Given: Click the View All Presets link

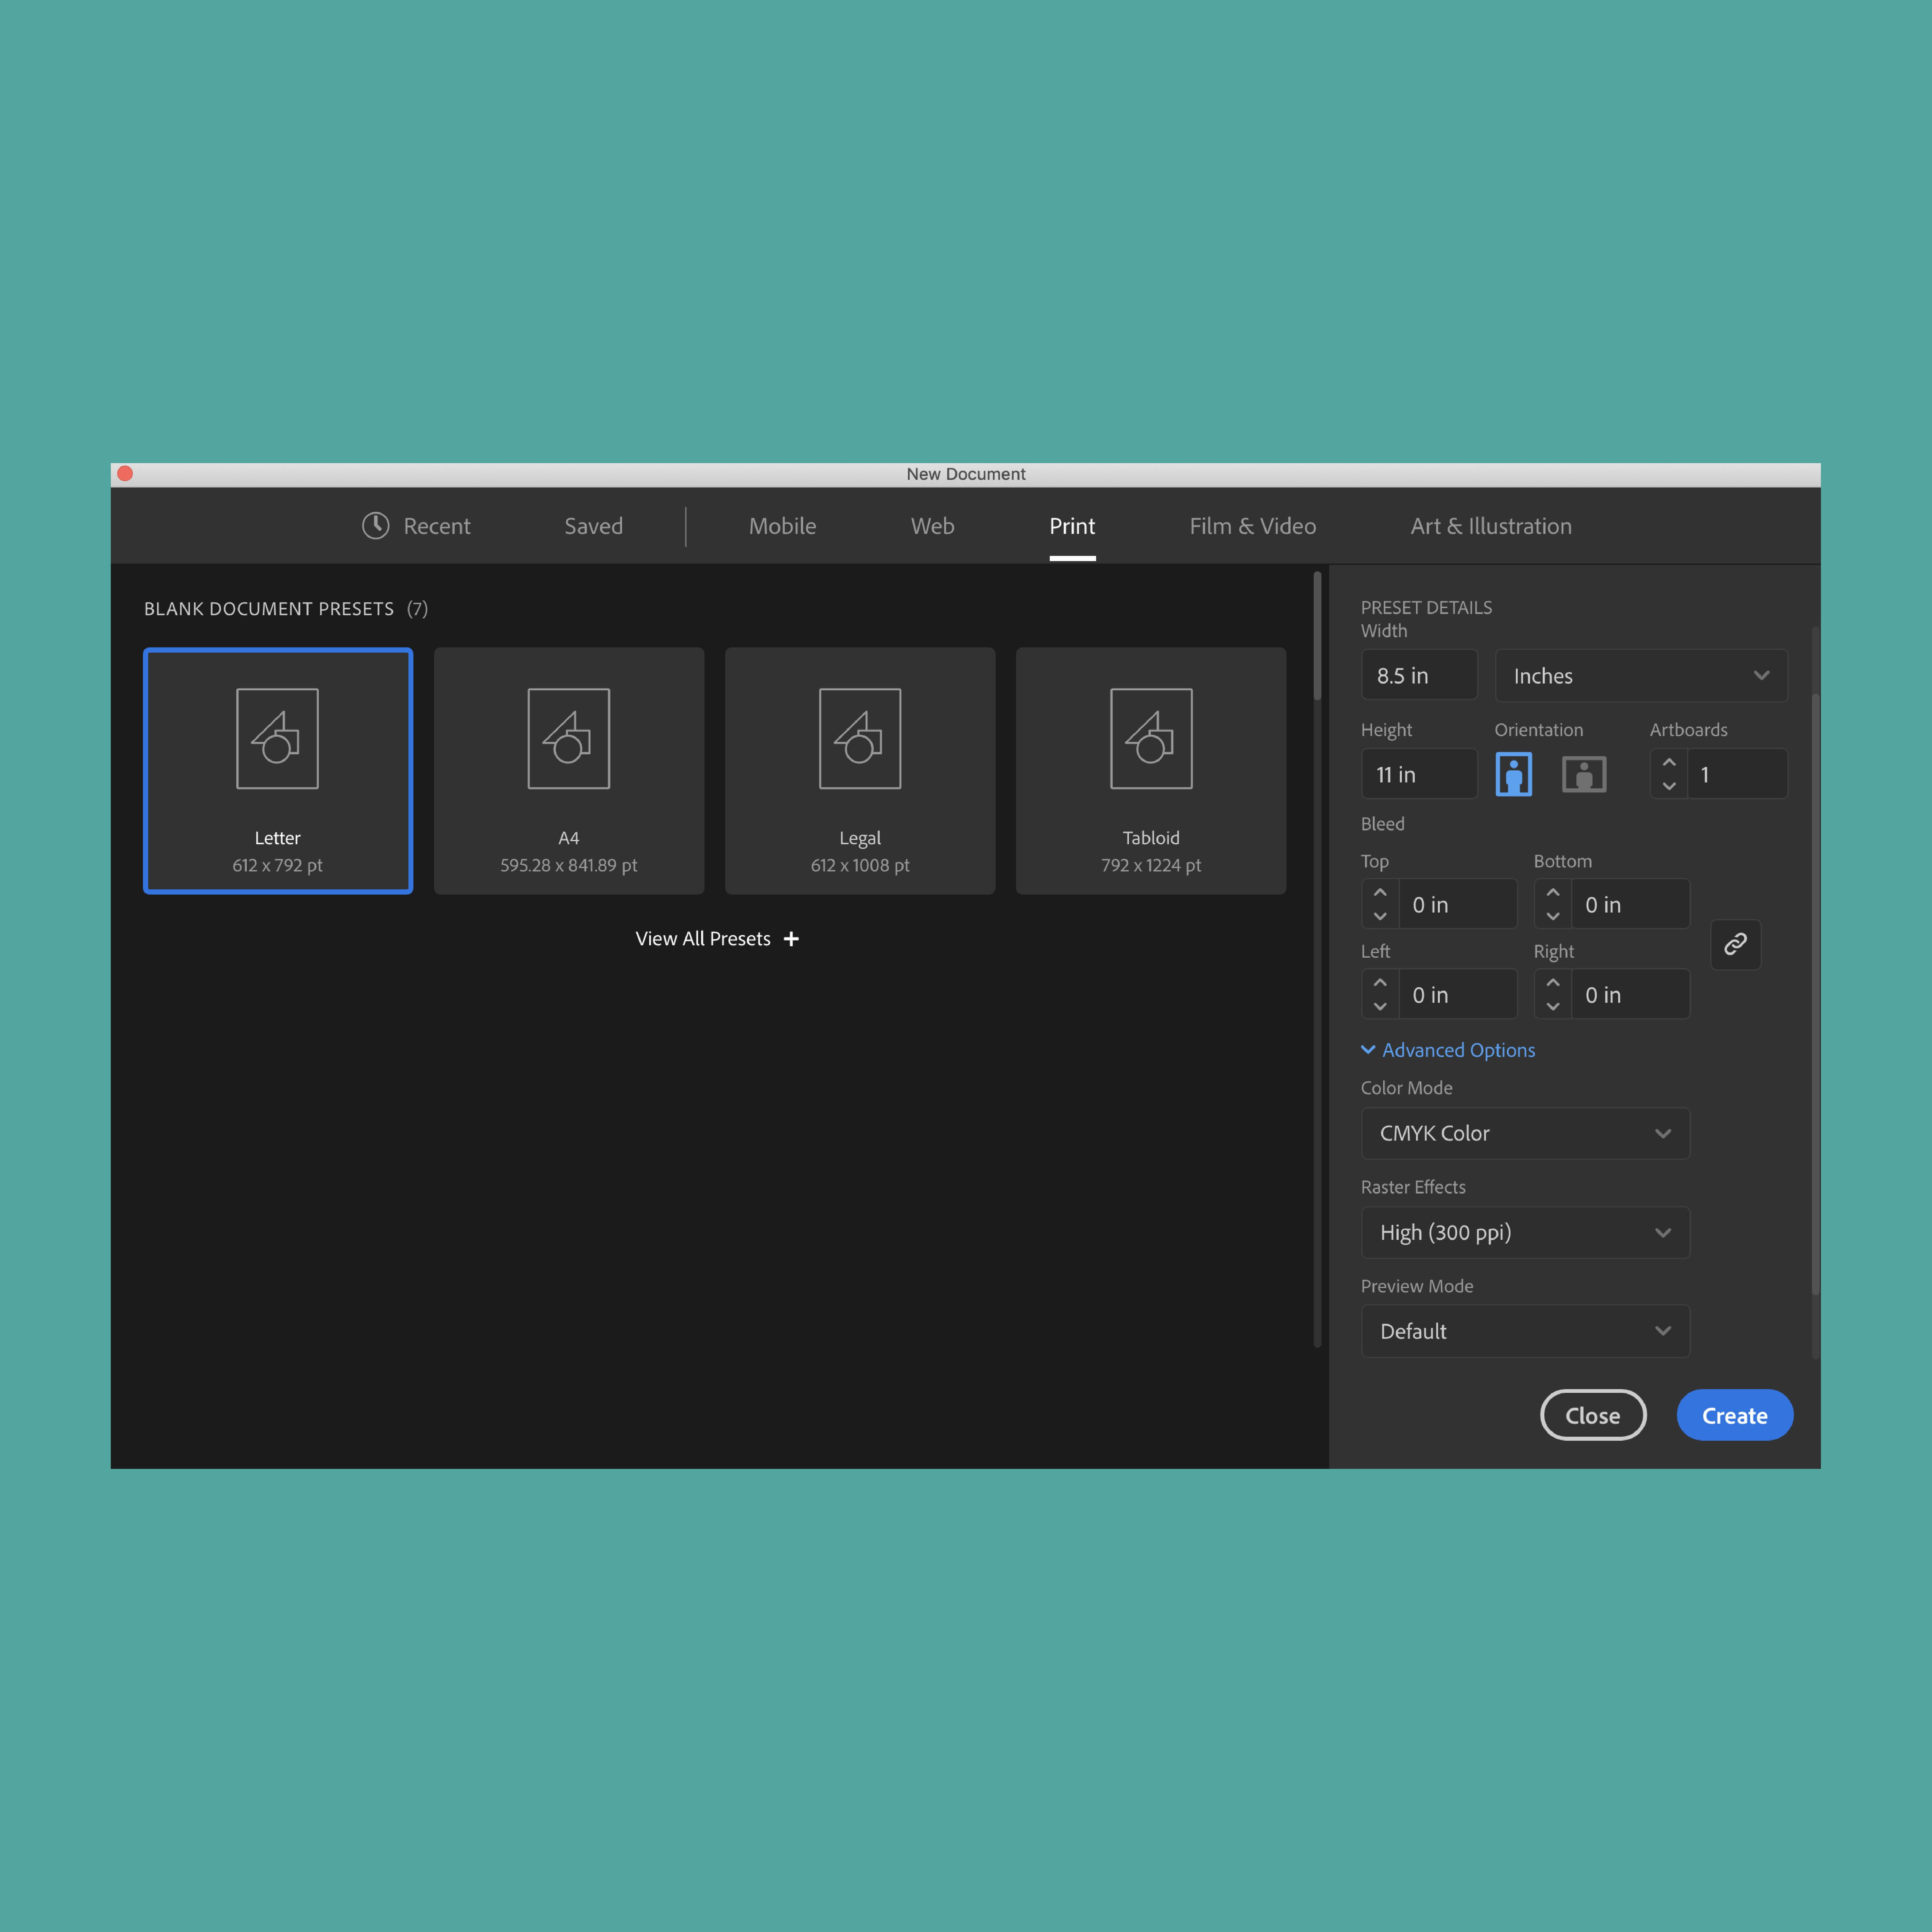Looking at the screenshot, I should pos(703,938).
